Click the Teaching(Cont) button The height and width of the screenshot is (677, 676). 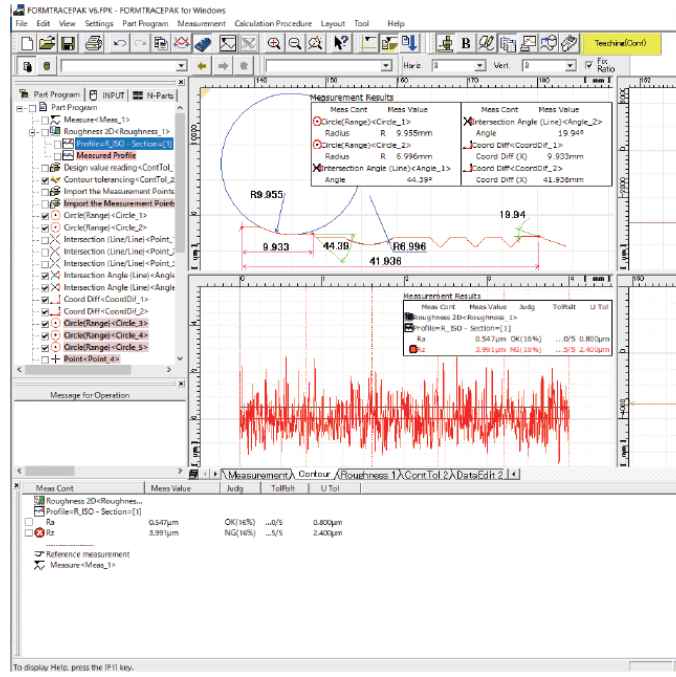coord(622,43)
